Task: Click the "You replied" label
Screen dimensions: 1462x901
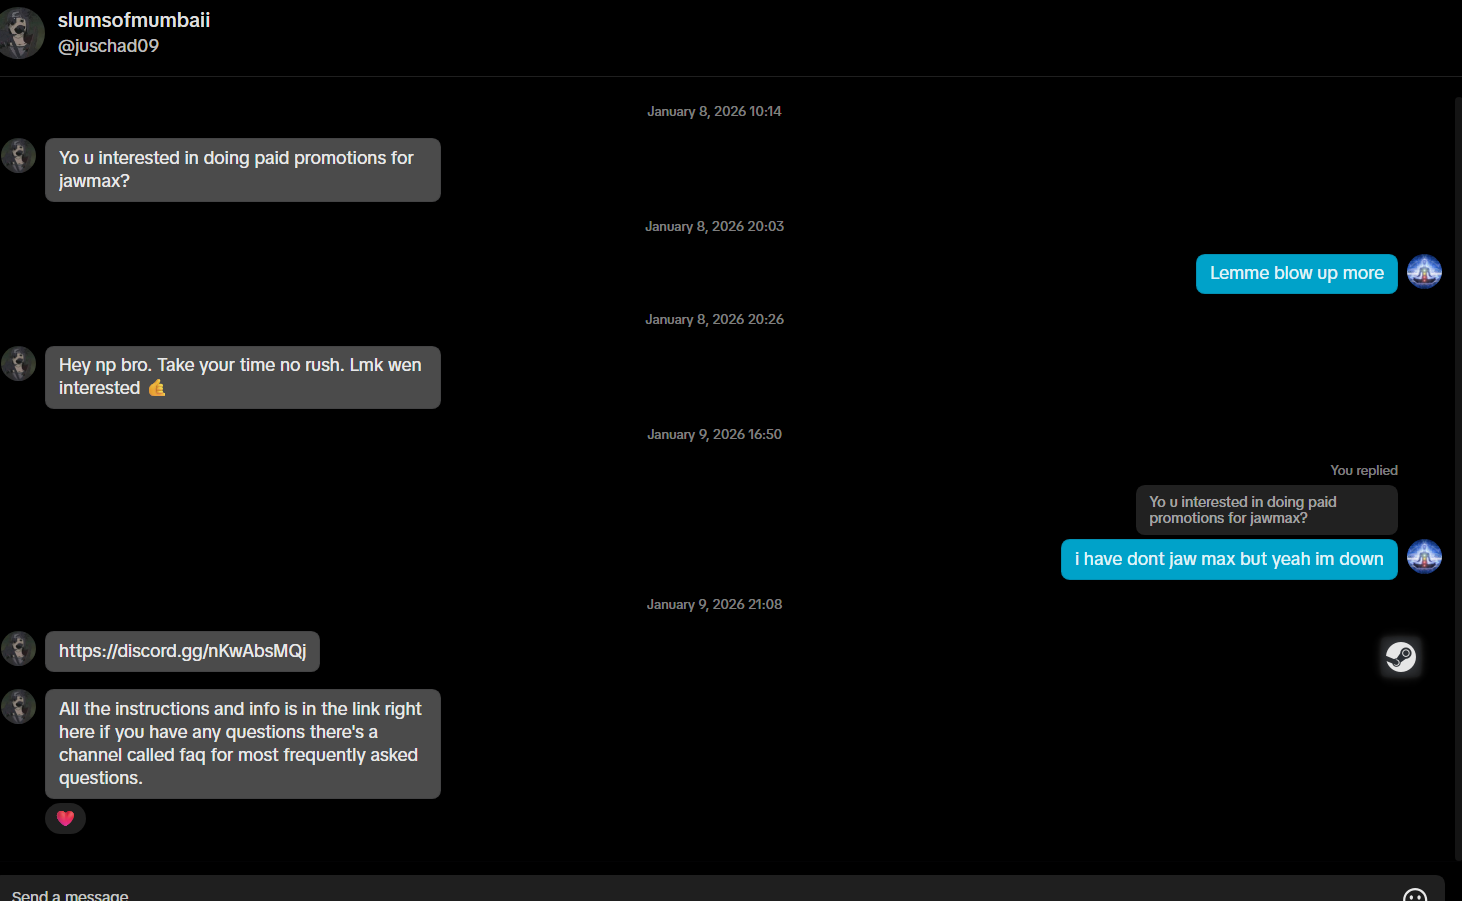Action: (x=1363, y=470)
